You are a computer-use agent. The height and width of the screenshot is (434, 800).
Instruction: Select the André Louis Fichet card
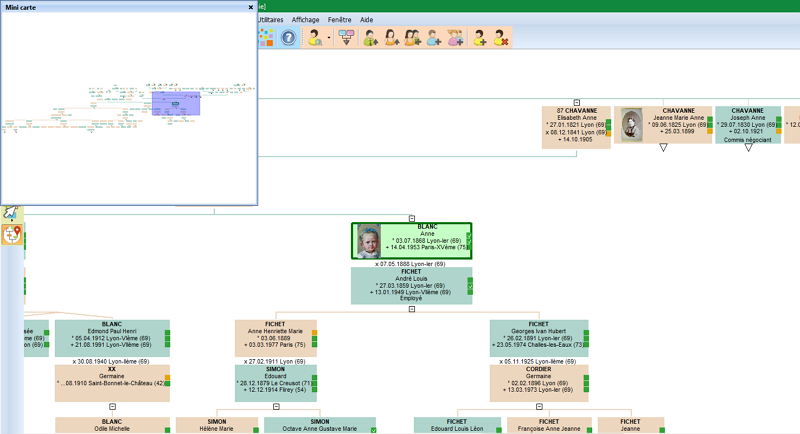coord(411,286)
